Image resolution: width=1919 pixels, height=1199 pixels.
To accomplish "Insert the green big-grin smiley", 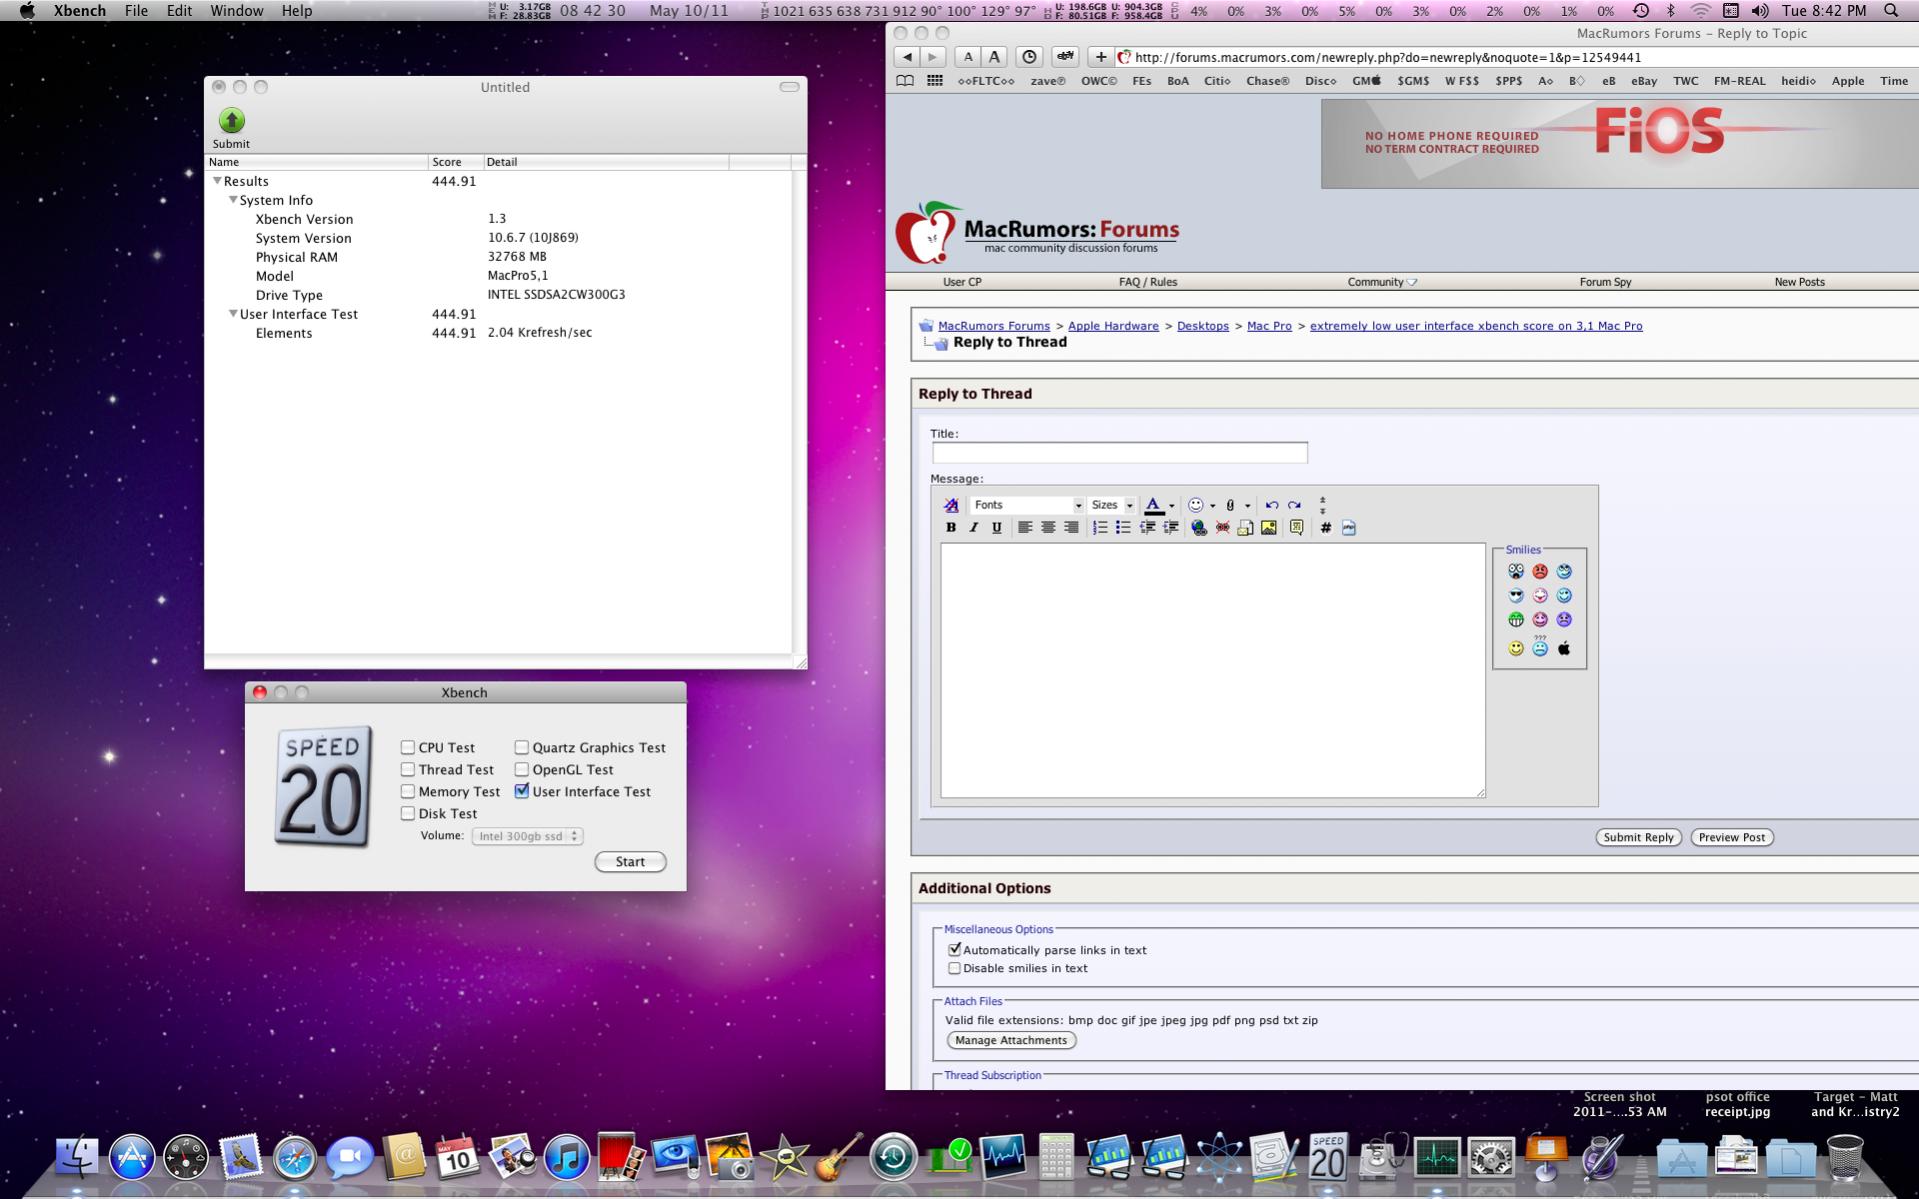I will 1516,619.
